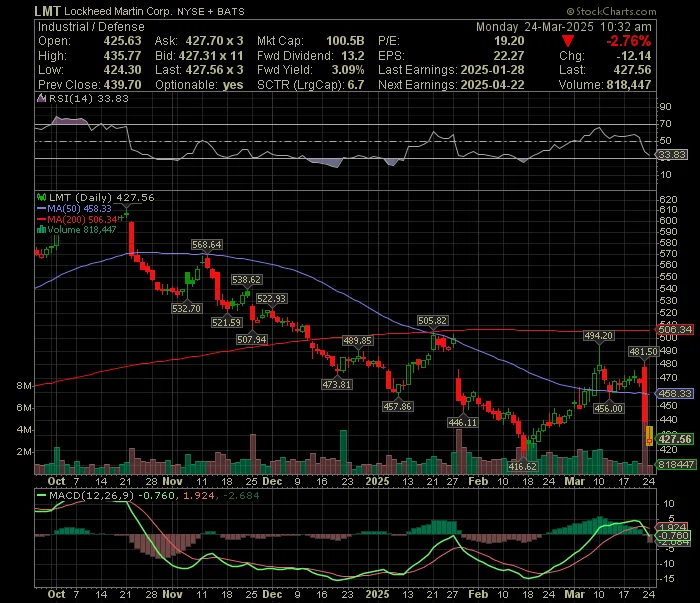This screenshot has width=700, height=603.
Task: Click the 457.86 price label
Action: (x=398, y=407)
